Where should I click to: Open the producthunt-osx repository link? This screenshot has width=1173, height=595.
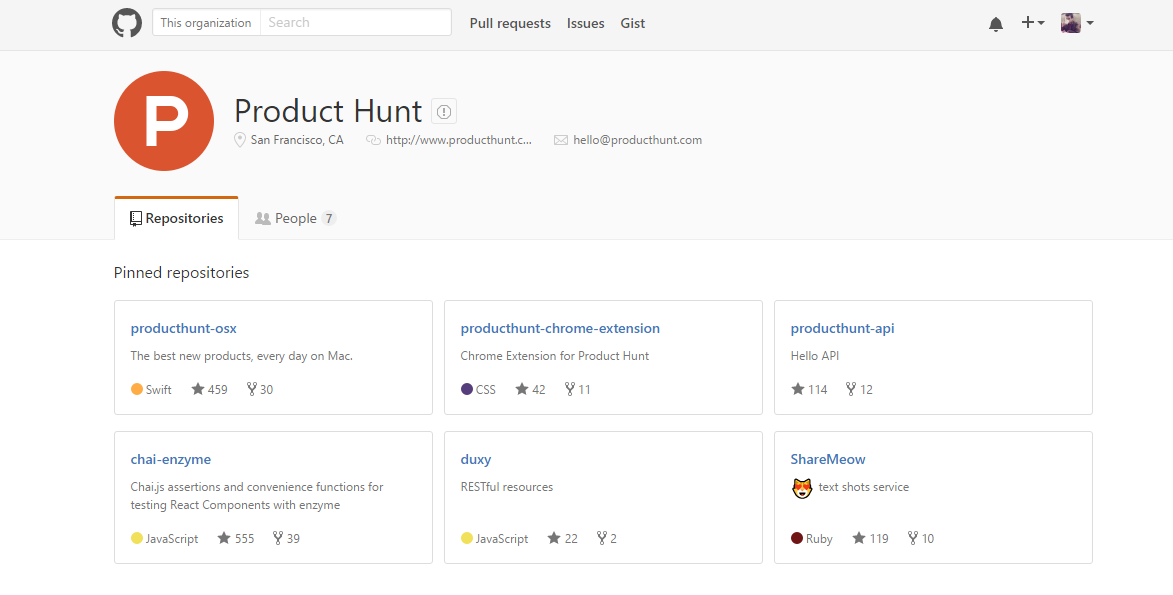[184, 328]
